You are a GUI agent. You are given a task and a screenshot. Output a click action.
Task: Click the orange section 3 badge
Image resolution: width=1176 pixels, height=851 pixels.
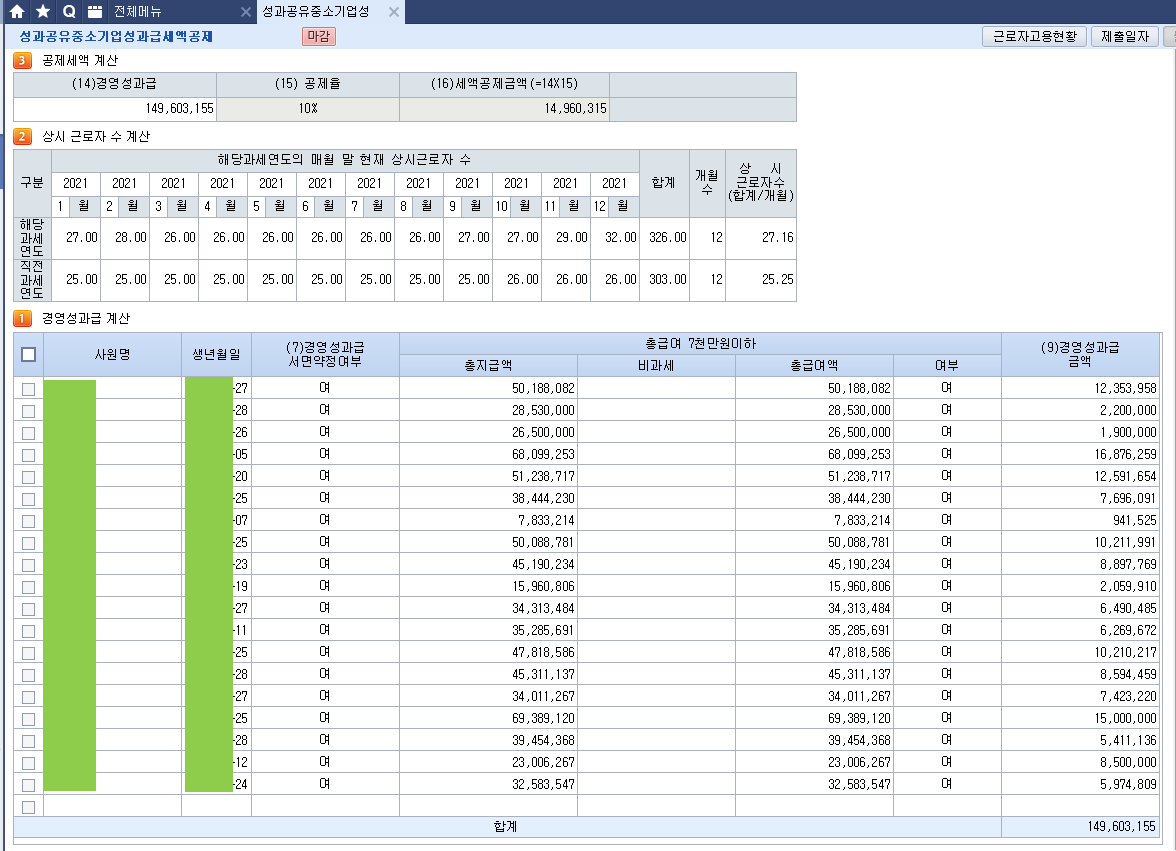coord(22,61)
